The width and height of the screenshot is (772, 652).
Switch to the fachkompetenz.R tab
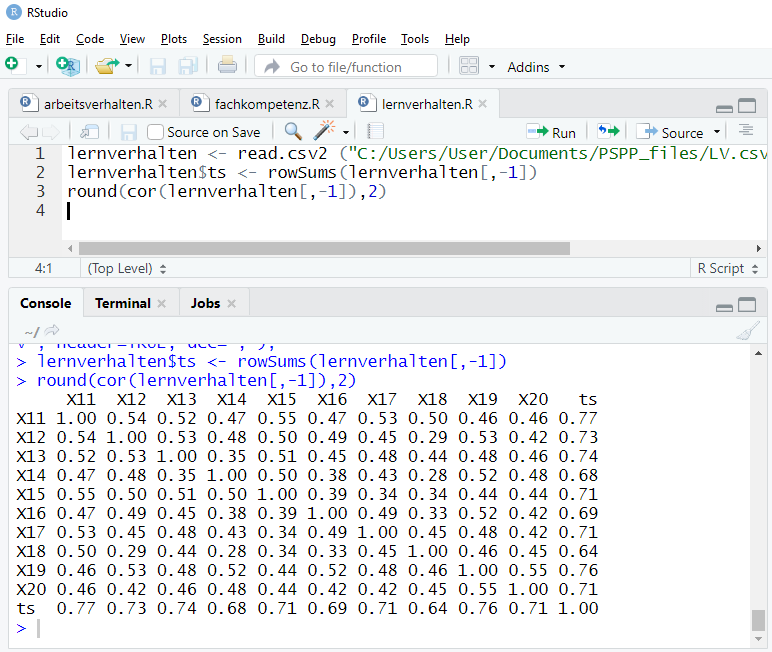pos(266,104)
